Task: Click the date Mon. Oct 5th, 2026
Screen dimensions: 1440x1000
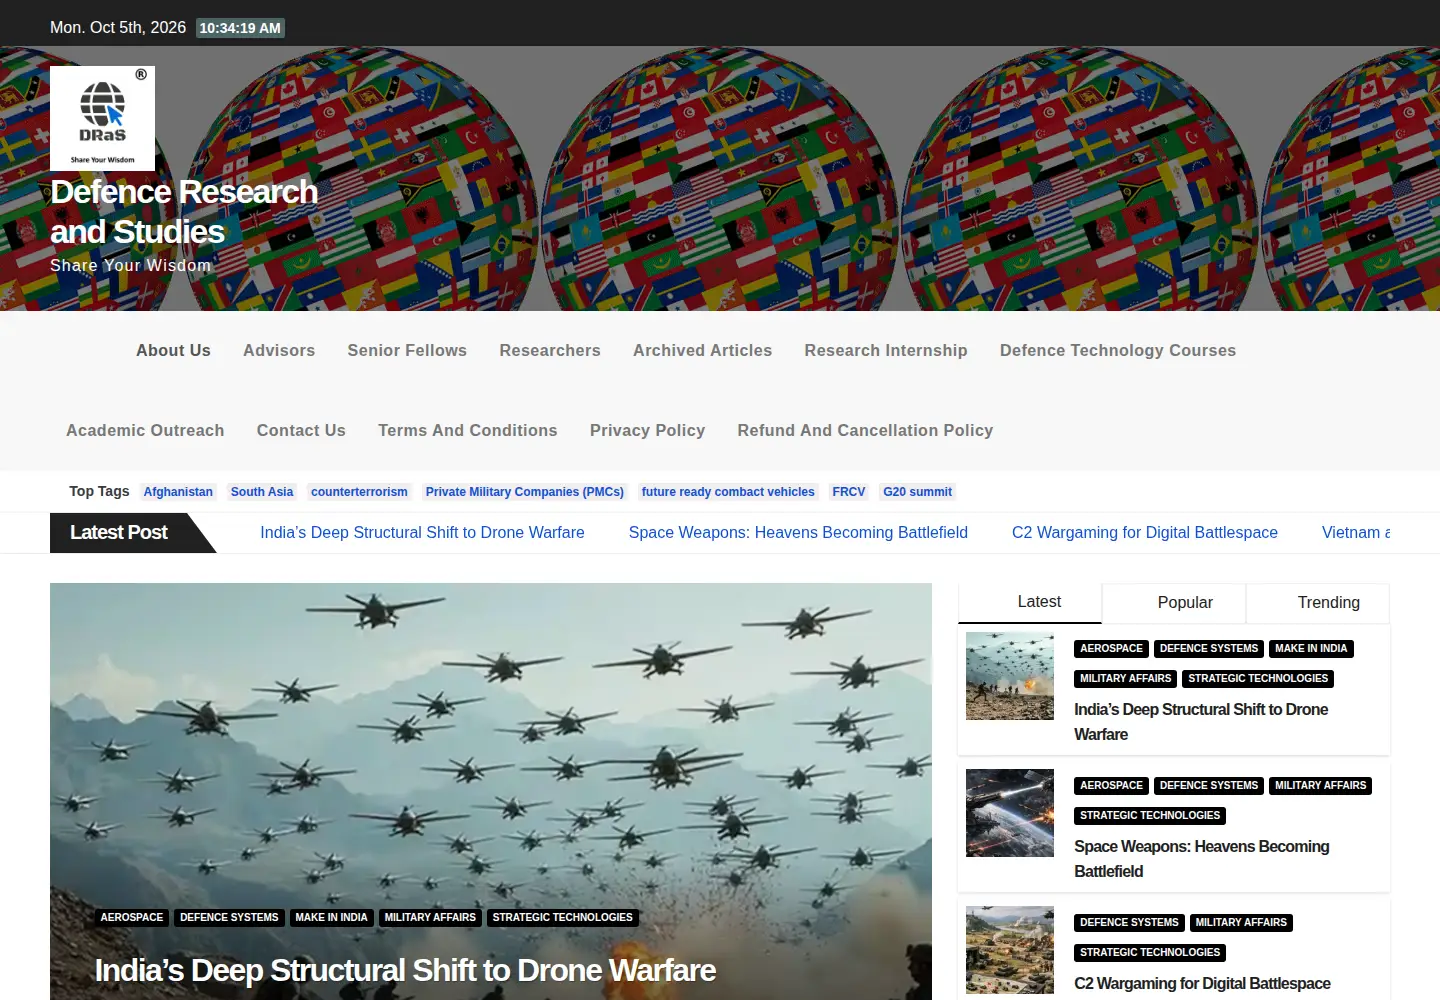Action: click(x=118, y=28)
